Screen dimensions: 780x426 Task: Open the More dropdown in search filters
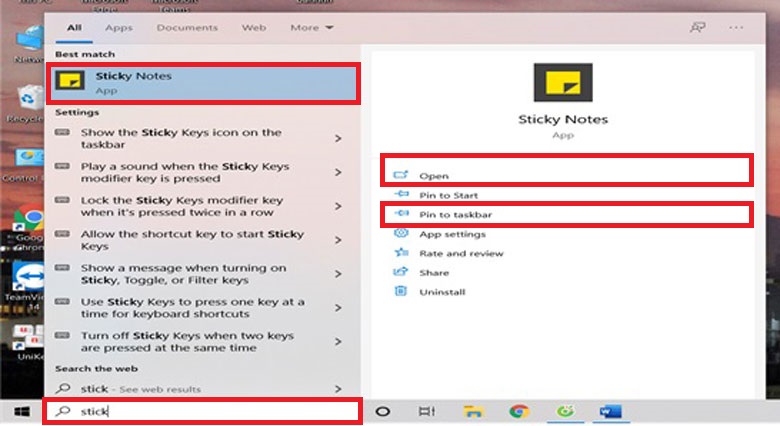pos(312,28)
